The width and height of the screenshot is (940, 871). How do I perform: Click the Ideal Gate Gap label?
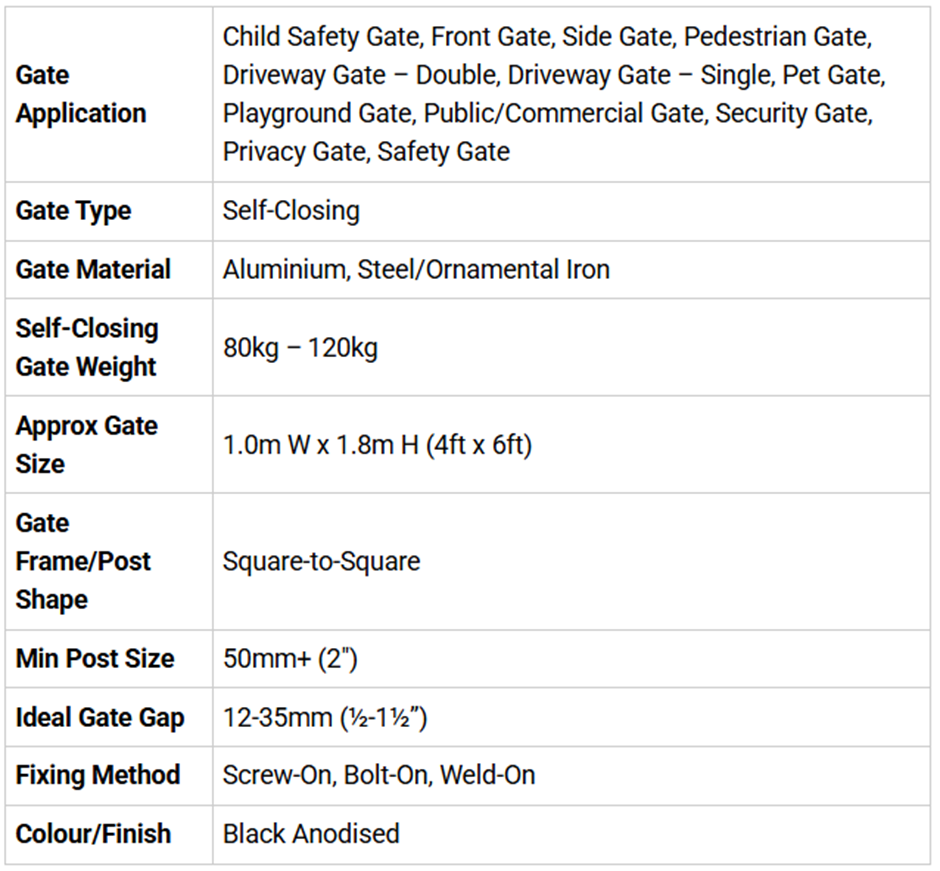tap(100, 717)
